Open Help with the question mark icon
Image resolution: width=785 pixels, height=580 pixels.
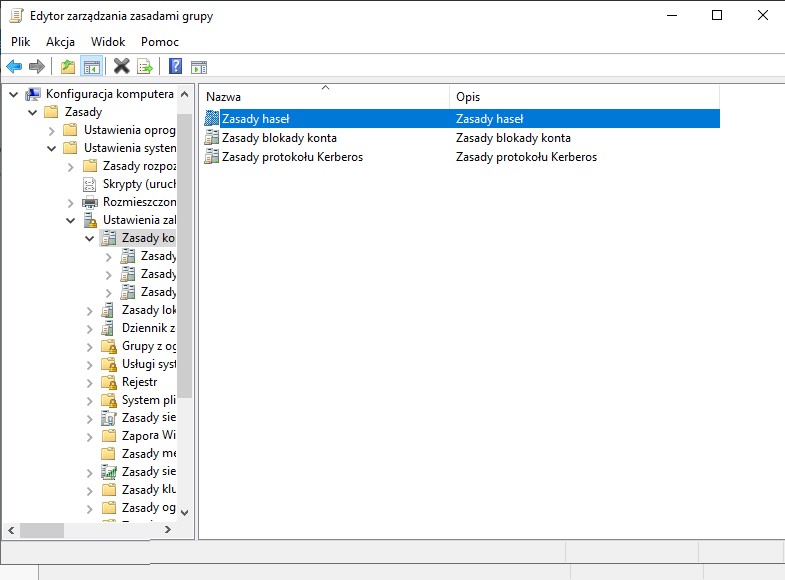pos(175,67)
